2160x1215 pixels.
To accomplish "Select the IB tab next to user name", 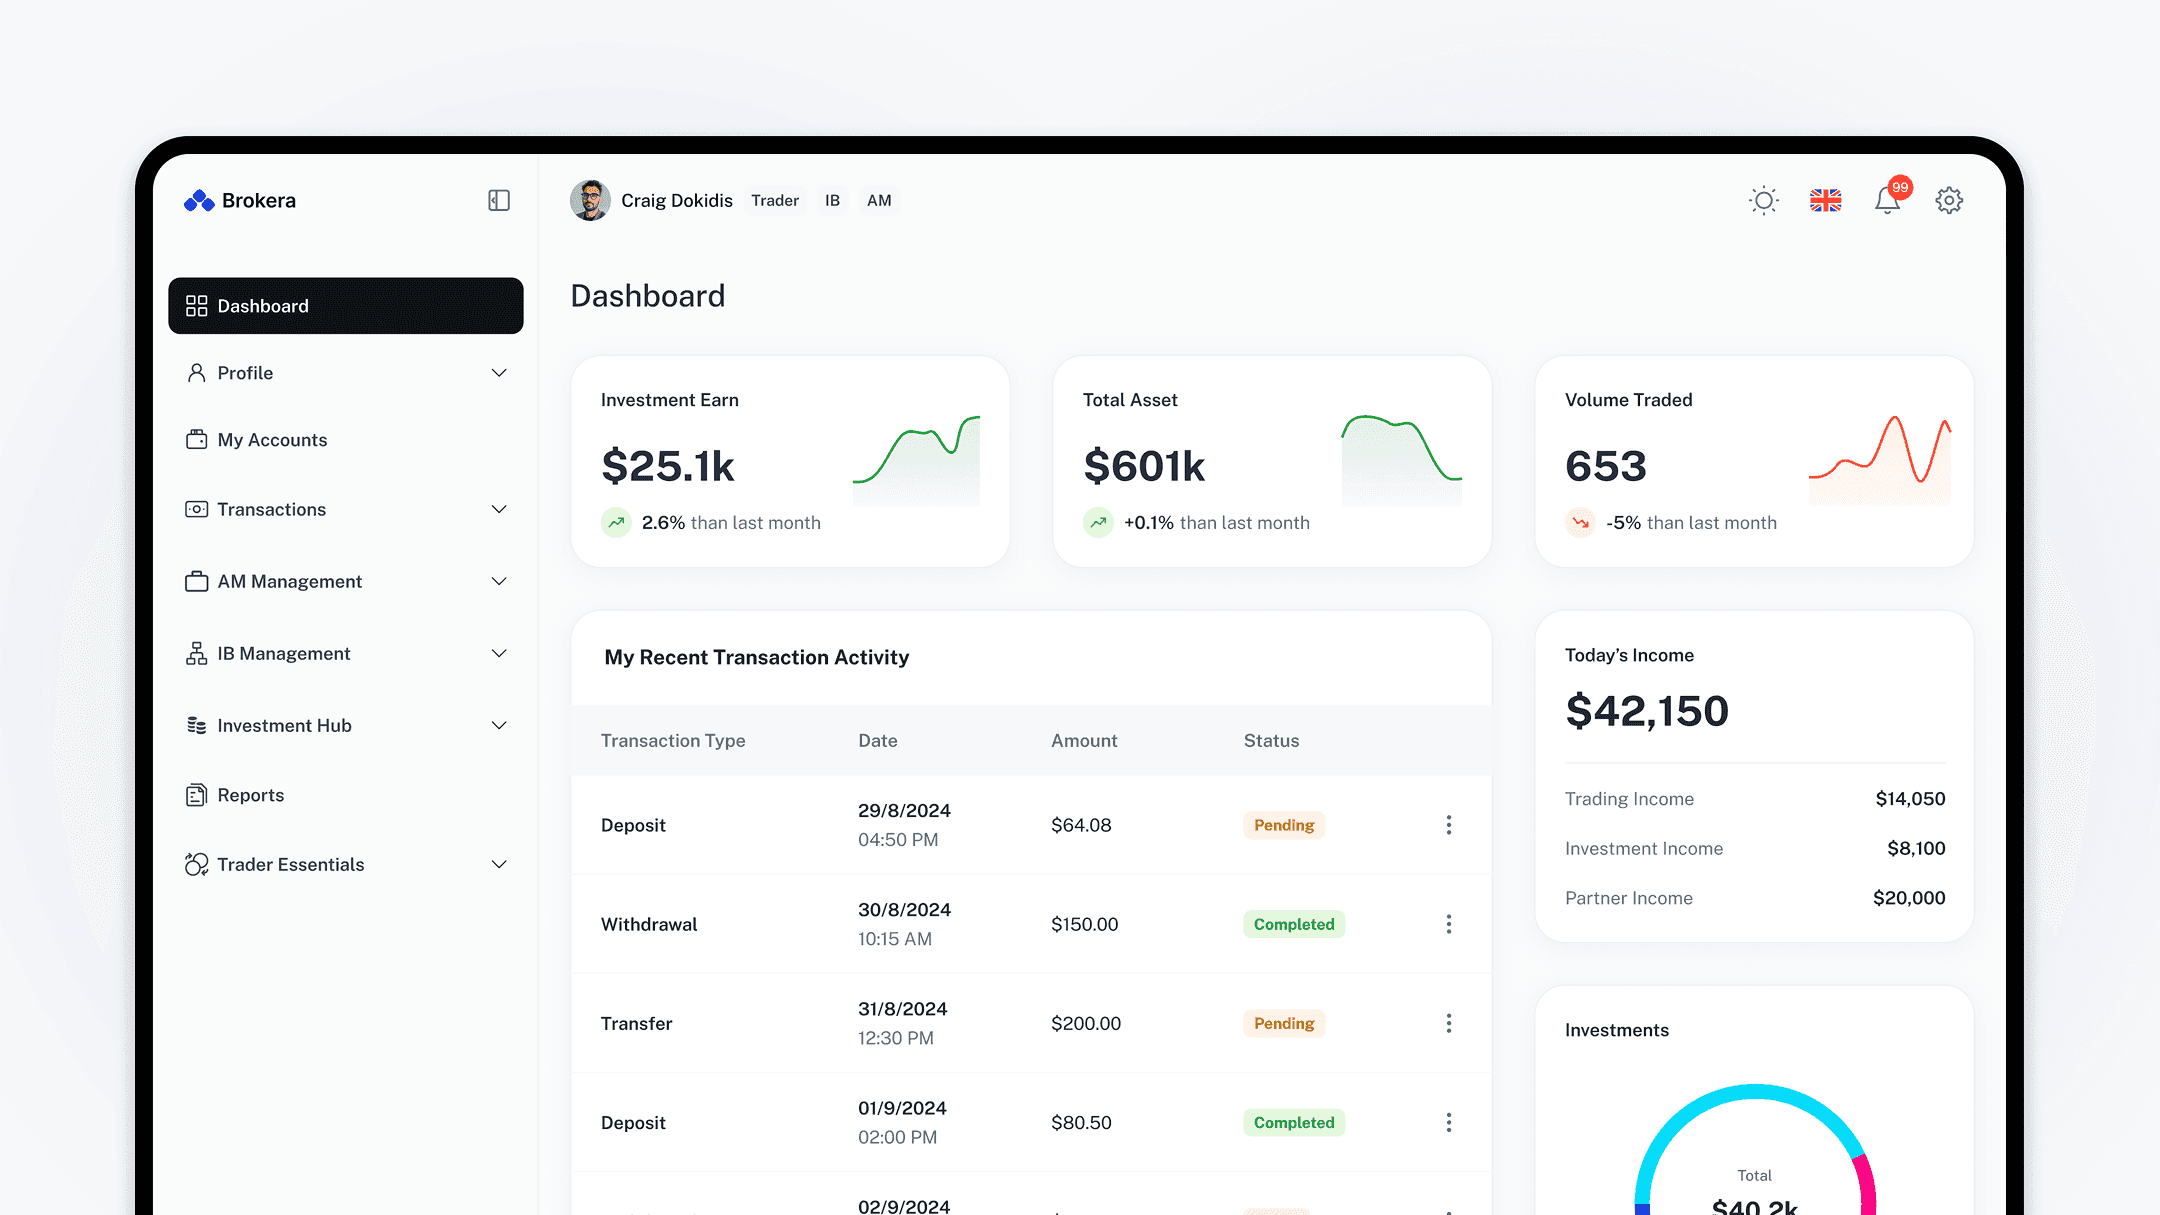I will tap(831, 200).
